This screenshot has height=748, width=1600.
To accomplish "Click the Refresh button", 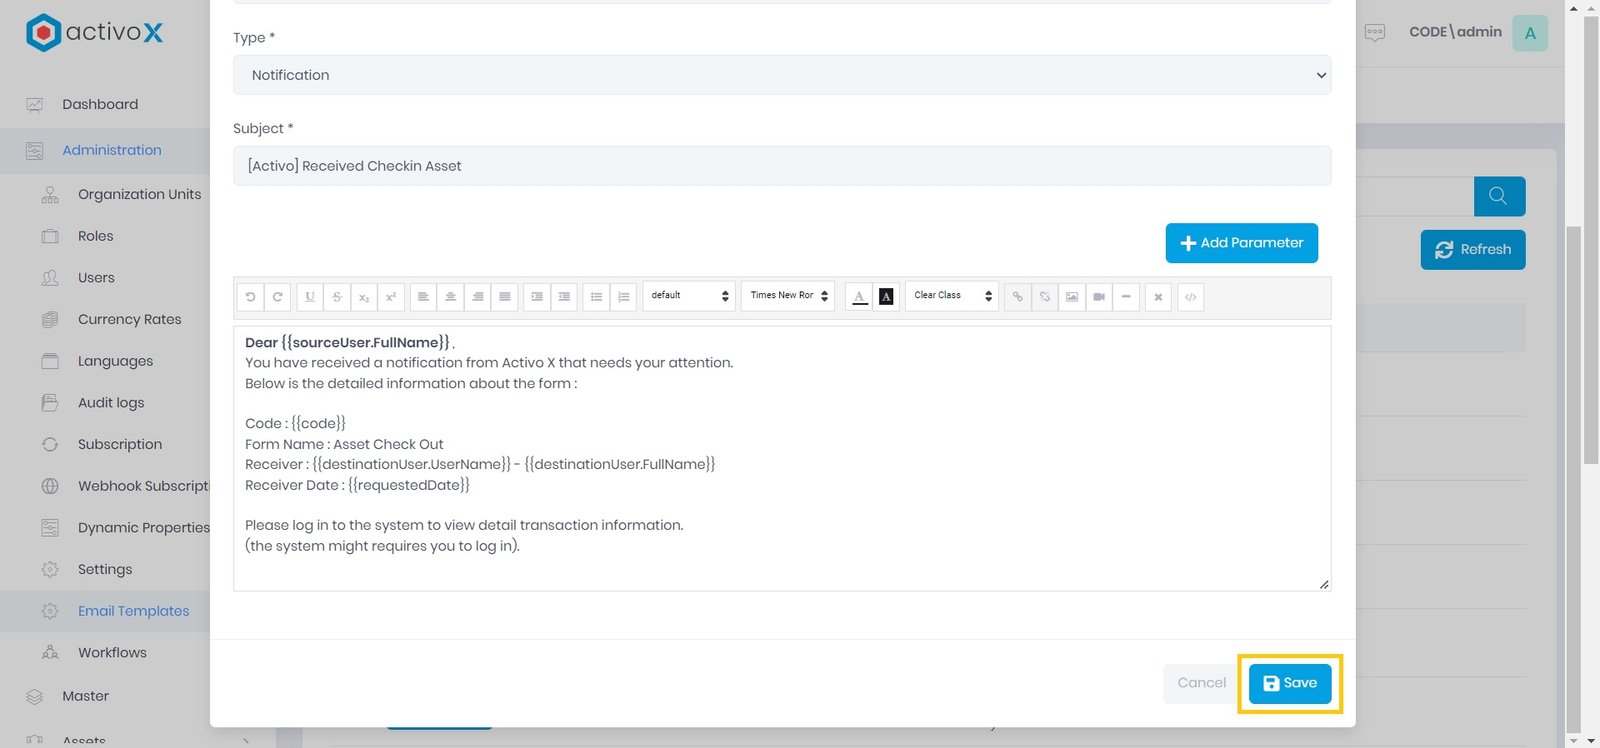I will click(1473, 250).
